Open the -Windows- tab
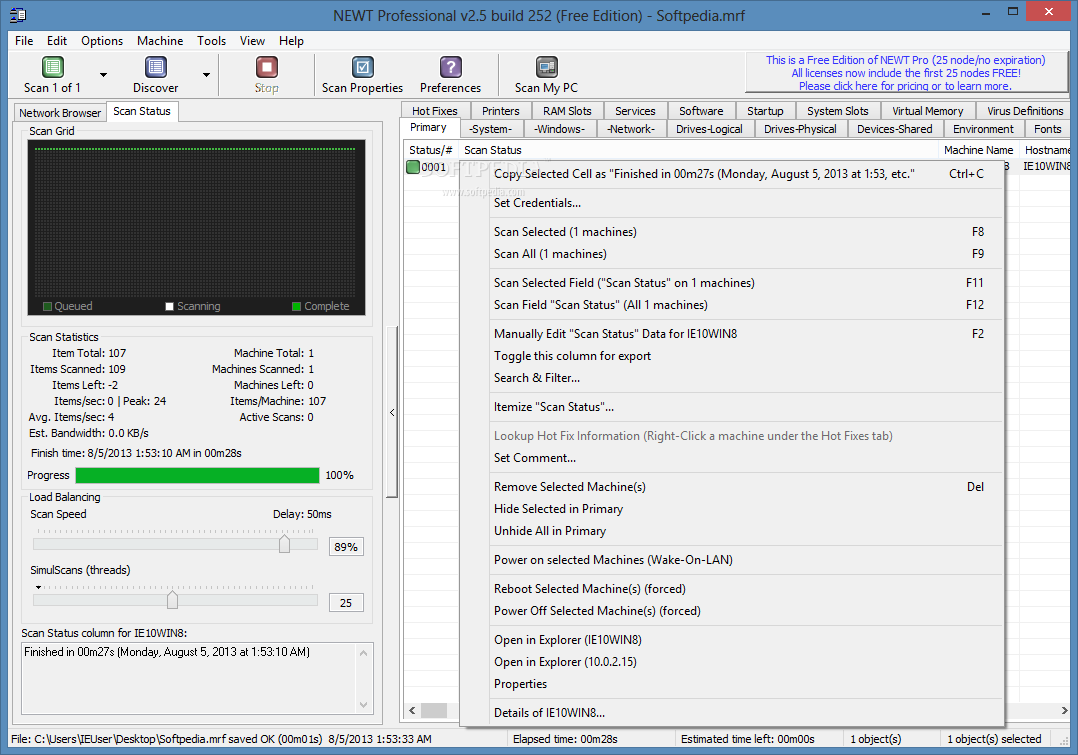The height and width of the screenshot is (755, 1078). coord(560,129)
